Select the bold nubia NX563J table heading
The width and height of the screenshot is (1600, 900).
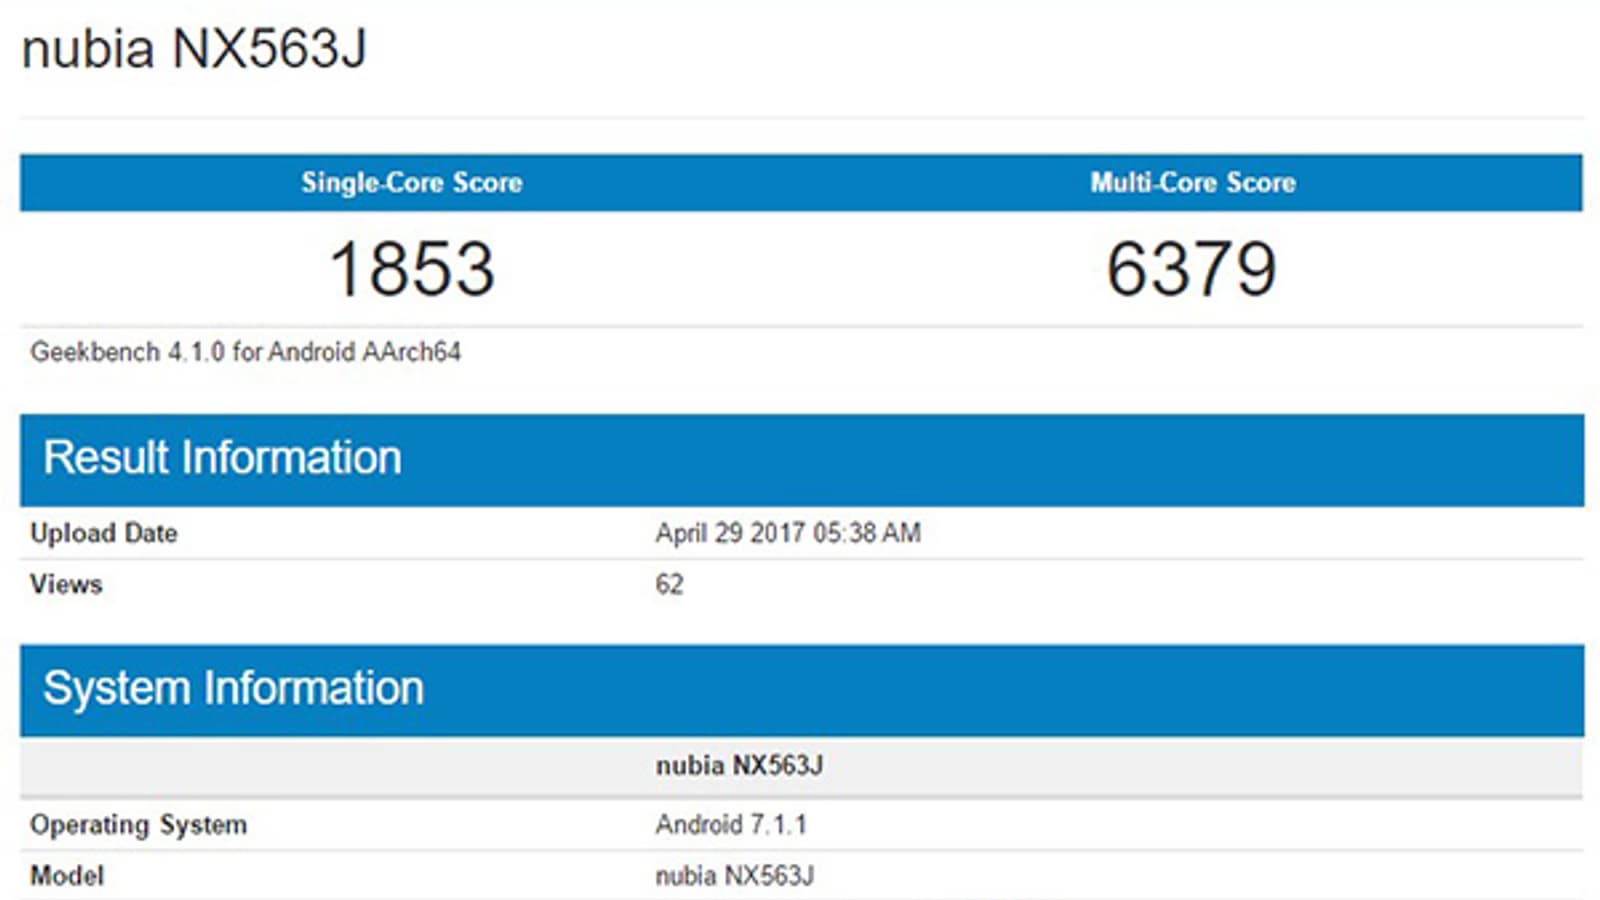point(739,766)
